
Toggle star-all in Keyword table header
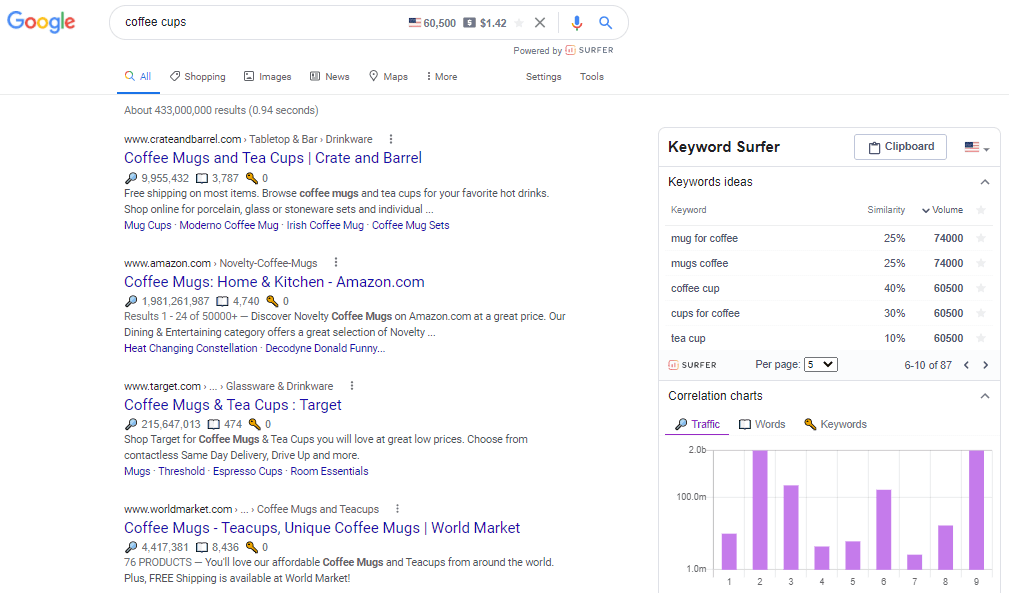(x=981, y=210)
